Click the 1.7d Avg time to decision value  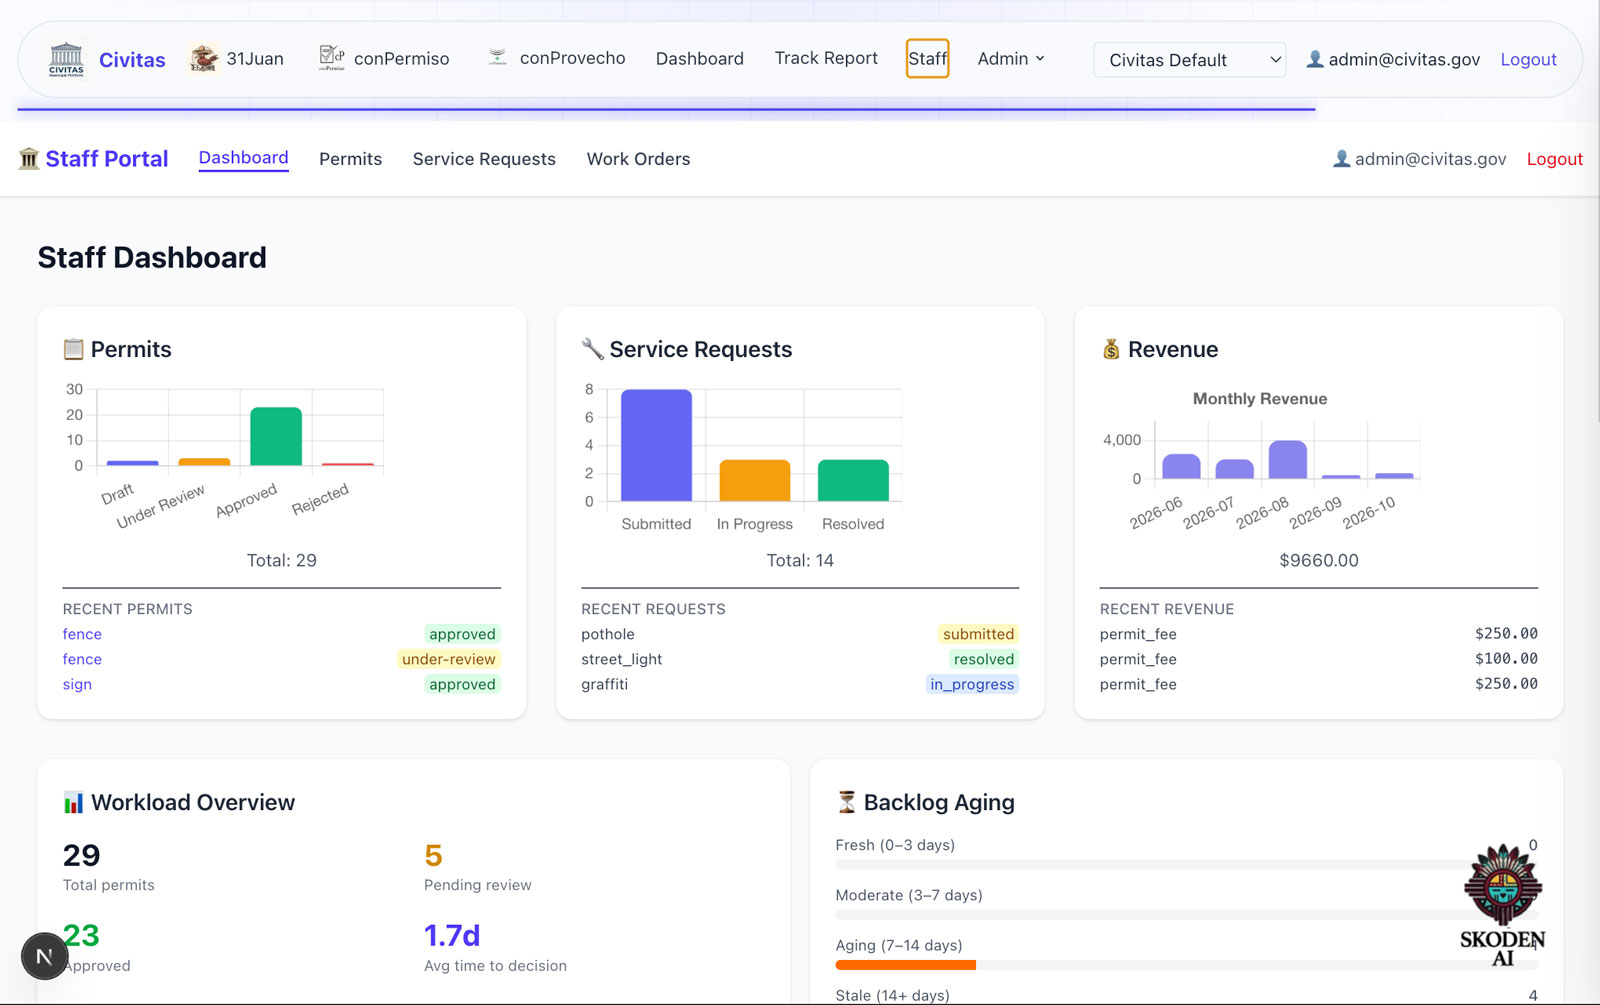click(452, 936)
